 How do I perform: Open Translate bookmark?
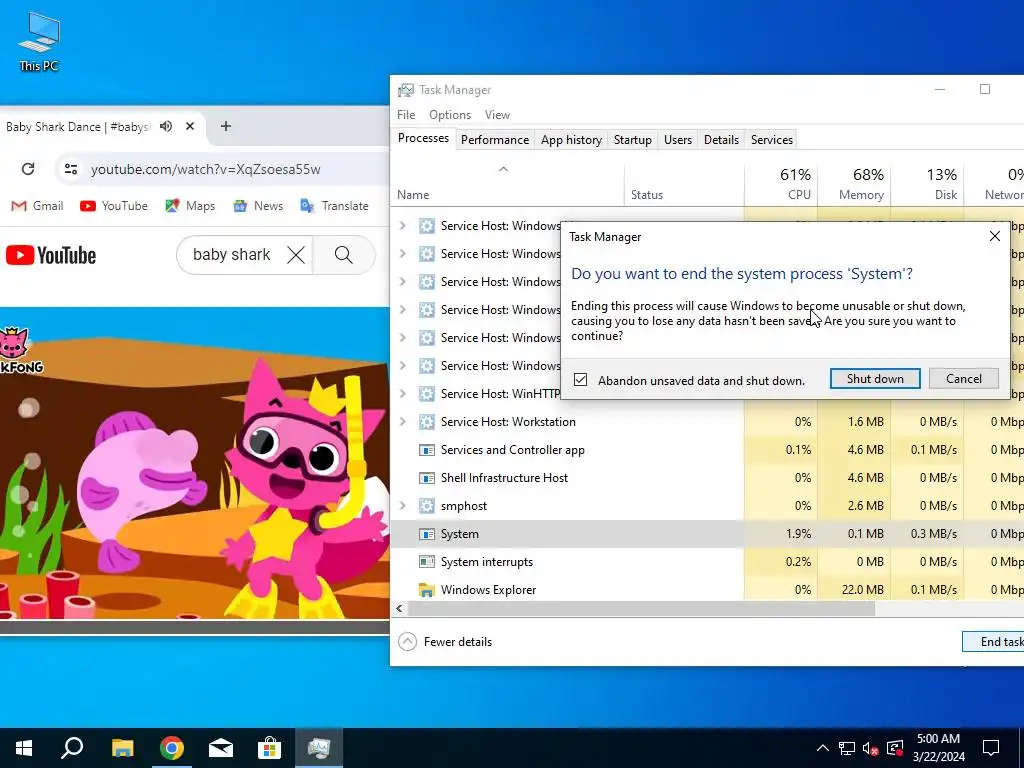(x=334, y=206)
